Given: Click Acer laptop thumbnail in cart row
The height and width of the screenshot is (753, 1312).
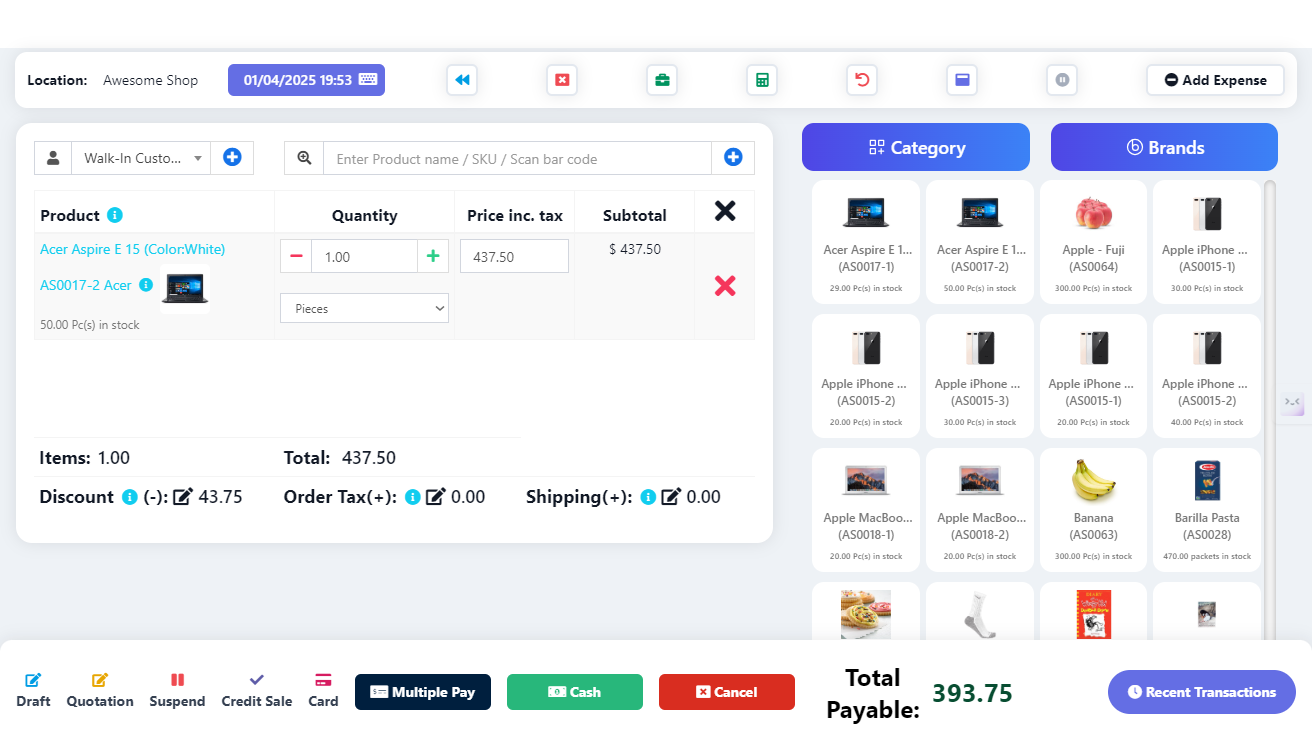Looking at the screenshot, I should pyautogui.click(x=185, y=290).
